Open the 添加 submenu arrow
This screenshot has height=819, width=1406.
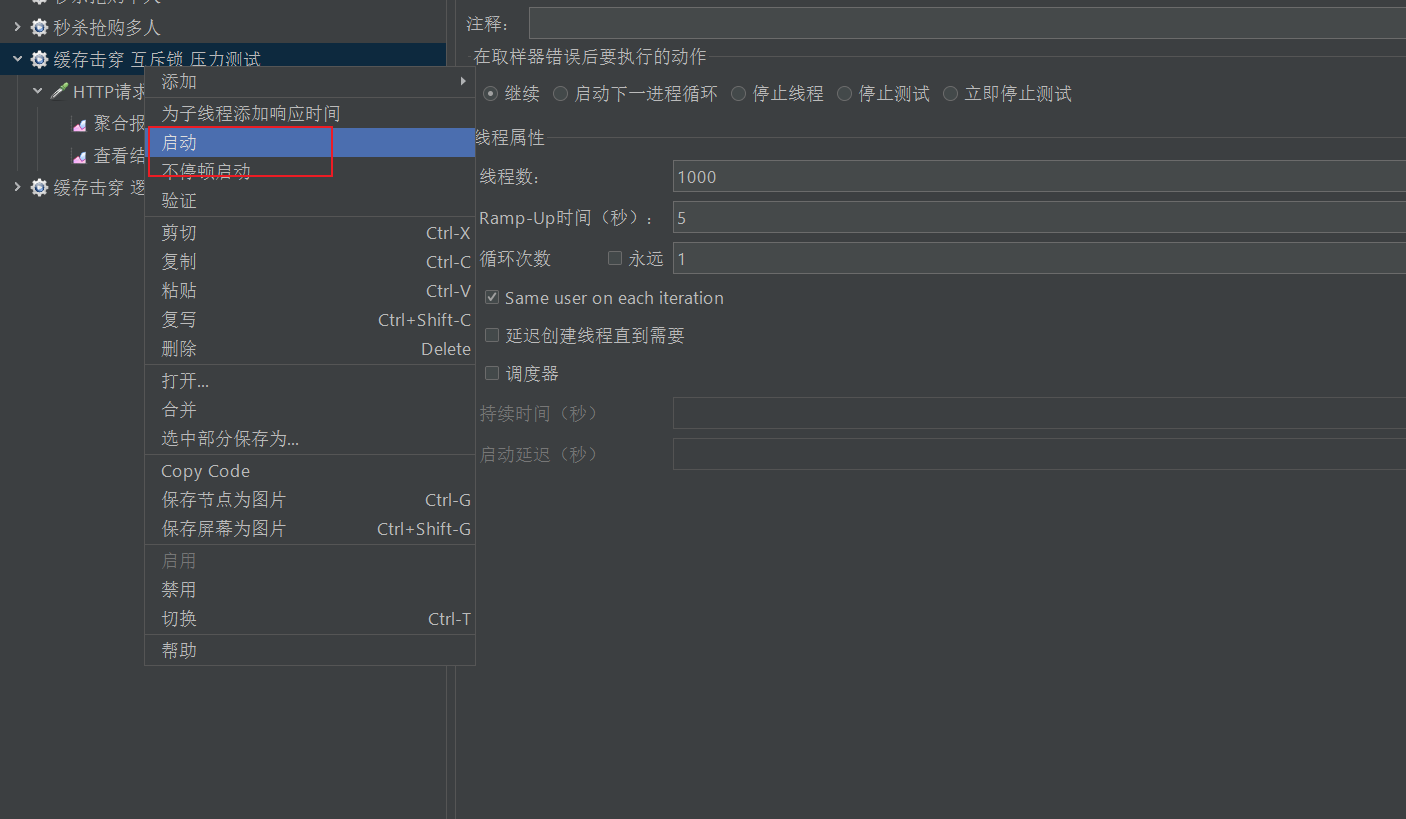point(463,81)
